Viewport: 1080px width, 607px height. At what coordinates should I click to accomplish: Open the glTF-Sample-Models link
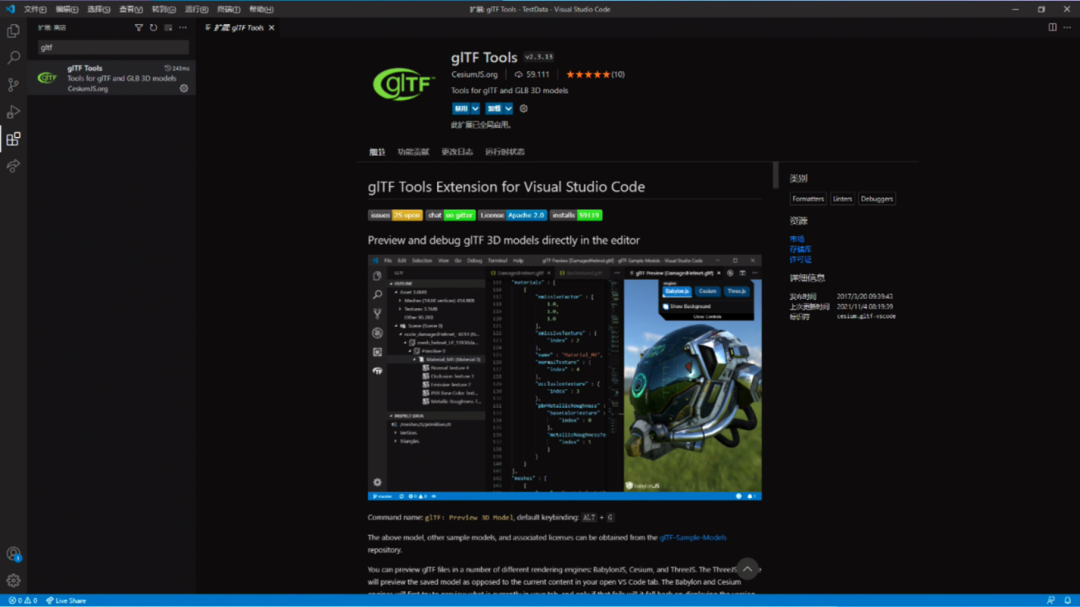[693, 537]
